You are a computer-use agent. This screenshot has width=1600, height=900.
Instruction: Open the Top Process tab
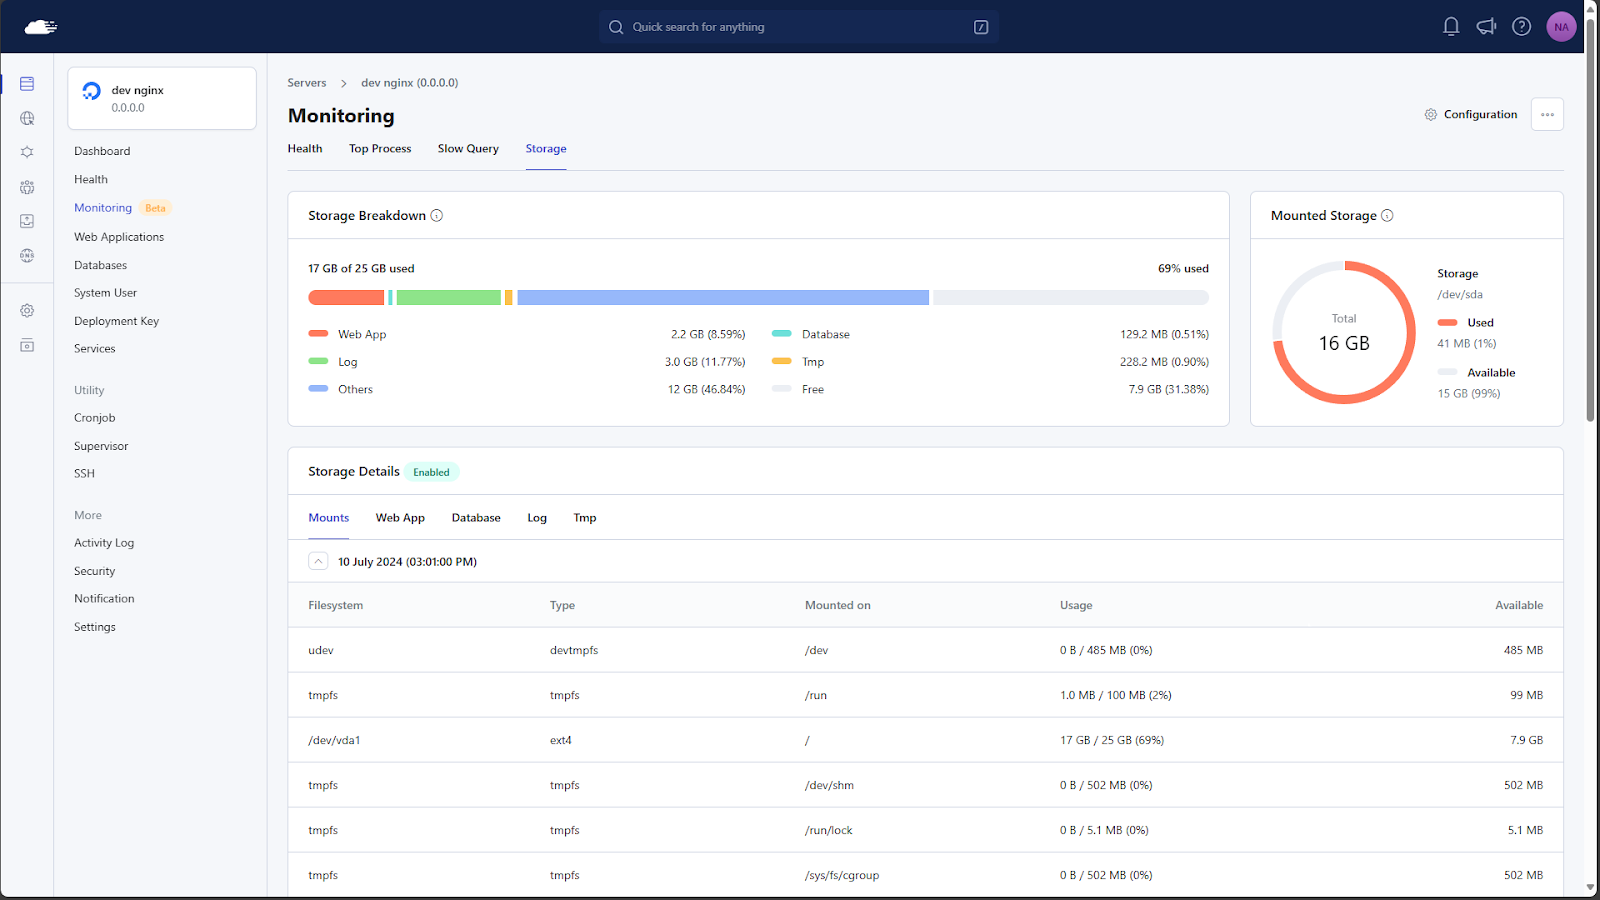380,149
